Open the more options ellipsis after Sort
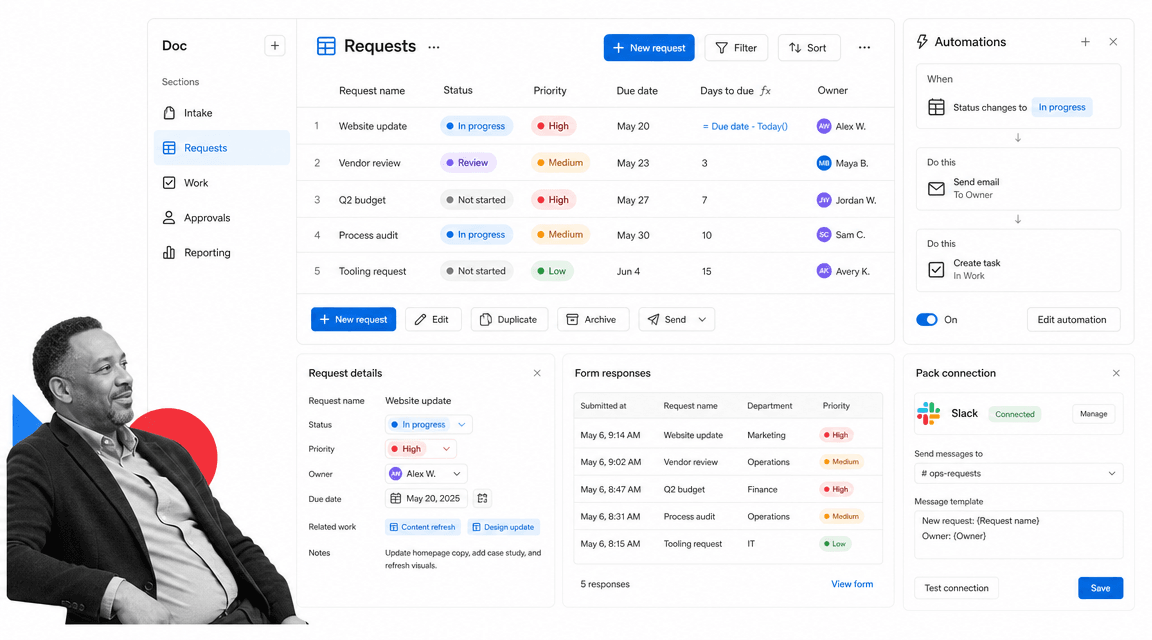The height and width of the screenshot is (640, 1152). click(864, 48)
